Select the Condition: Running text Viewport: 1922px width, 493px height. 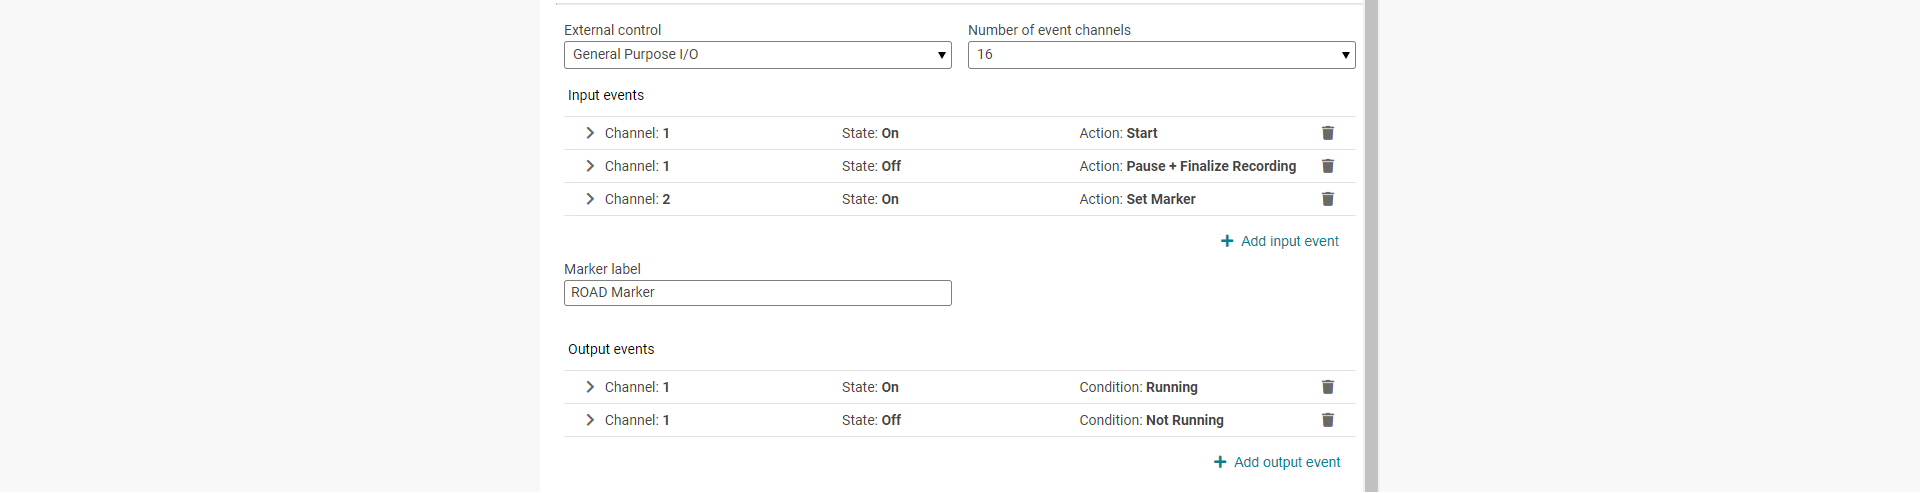pos(1138,387)
